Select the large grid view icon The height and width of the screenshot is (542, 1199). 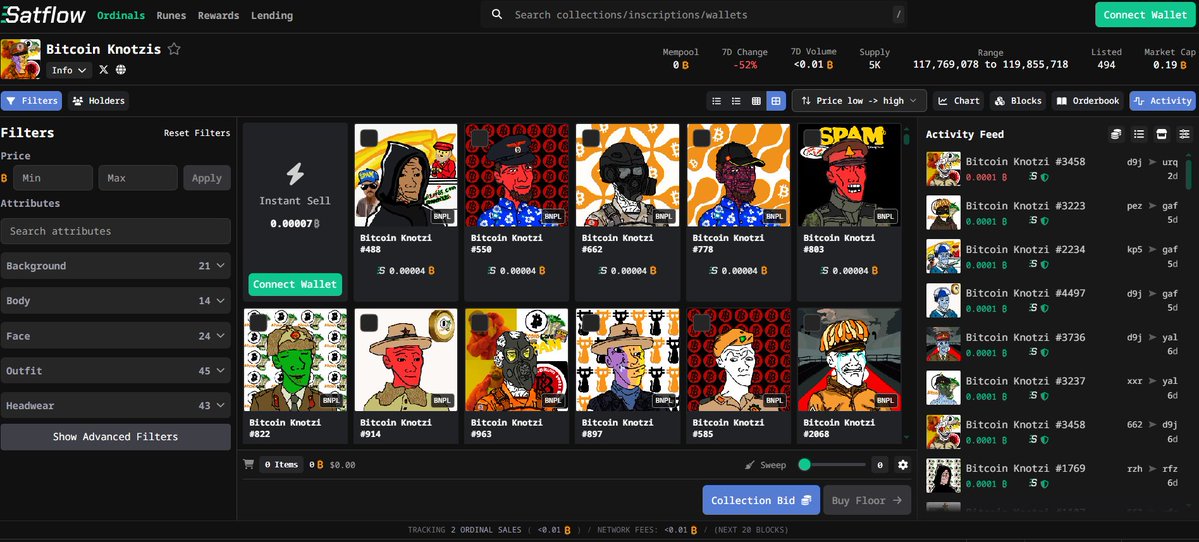(x=775, y=101)
